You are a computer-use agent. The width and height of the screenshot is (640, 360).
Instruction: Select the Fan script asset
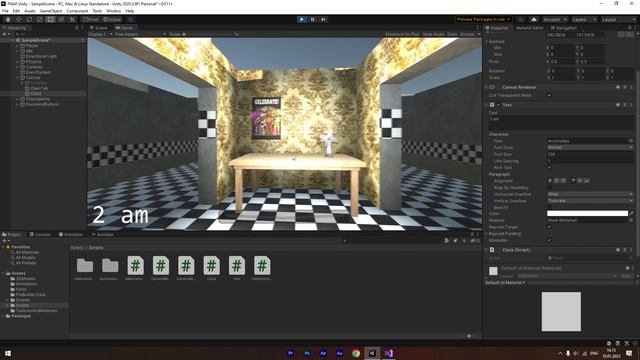pyautogui.click(x=236, y=268)
